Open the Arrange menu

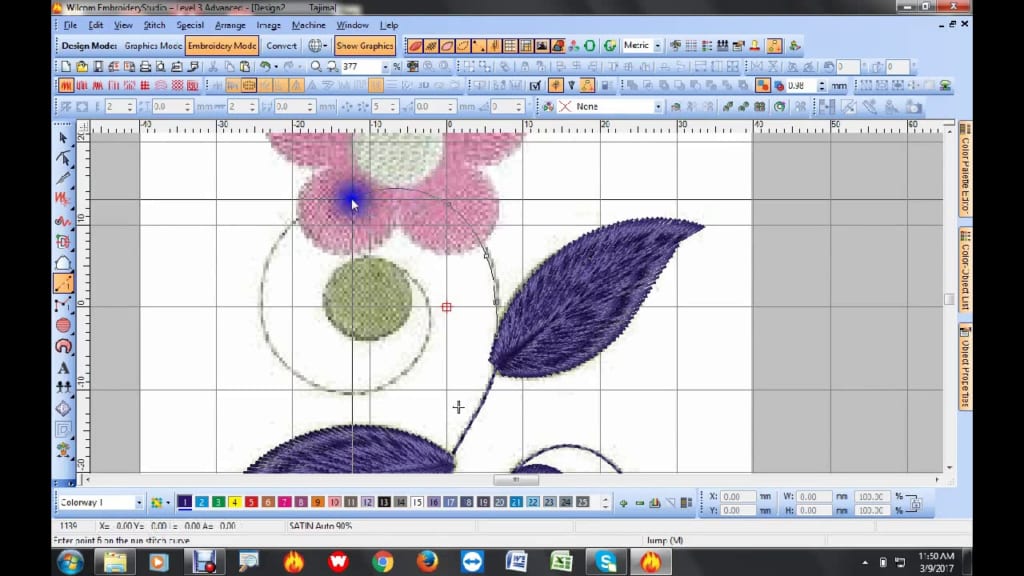(230, 25)
